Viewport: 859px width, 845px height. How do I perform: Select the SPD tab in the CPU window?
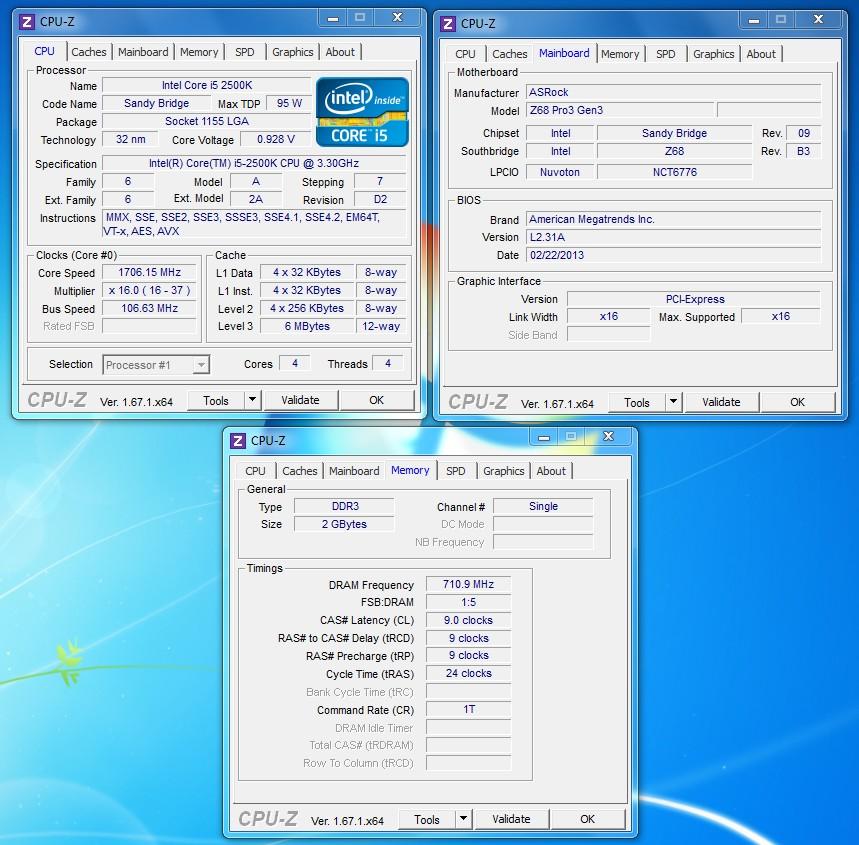(244, 52)
